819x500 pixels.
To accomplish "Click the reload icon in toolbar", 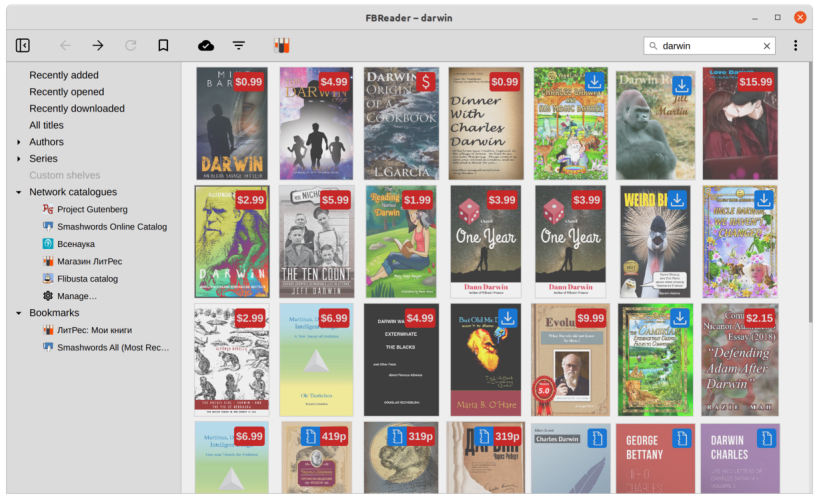I will click(x=131, y=45).
